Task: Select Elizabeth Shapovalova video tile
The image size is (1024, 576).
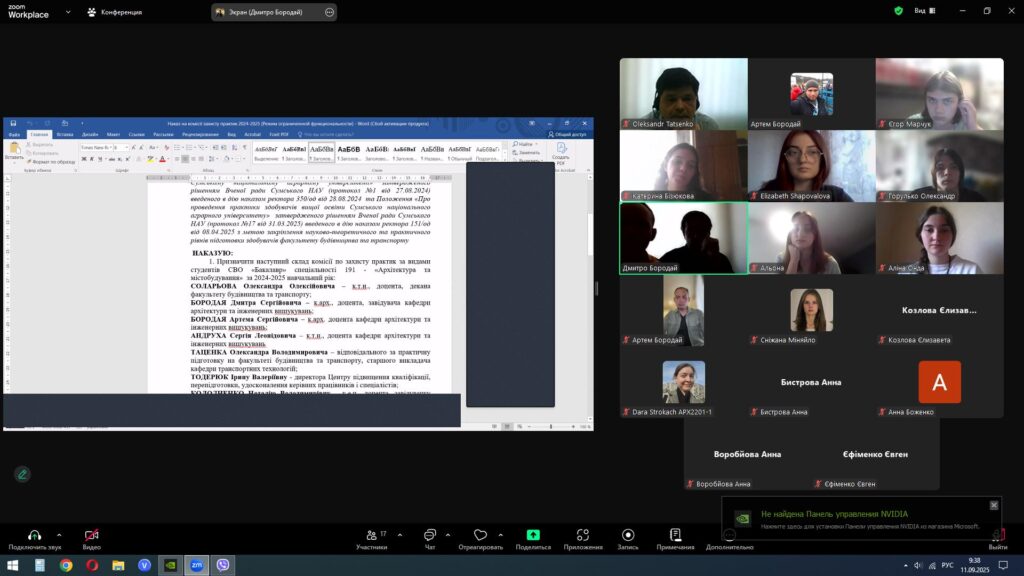Action: coord(812,166)
